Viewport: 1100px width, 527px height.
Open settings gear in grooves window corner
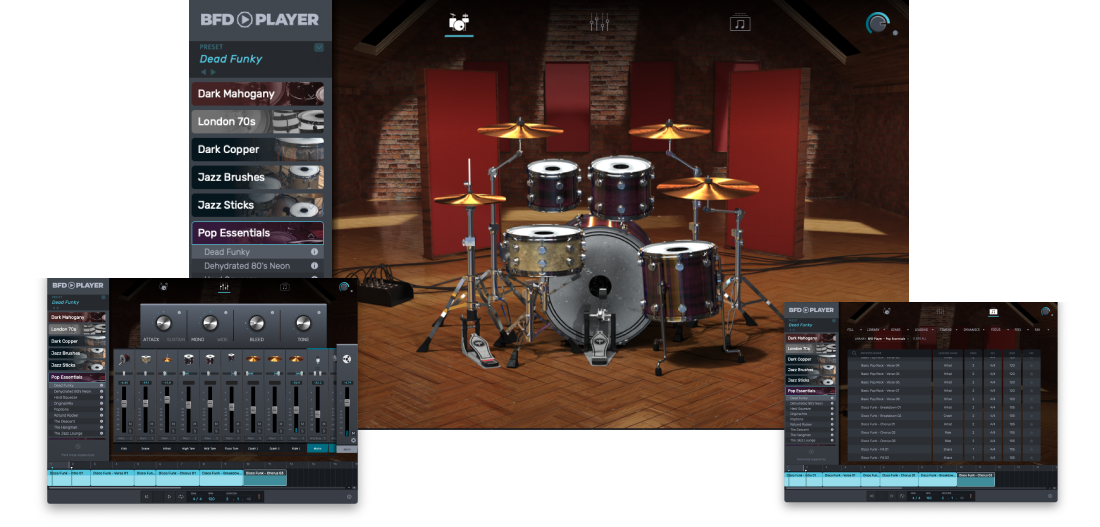1050,496
